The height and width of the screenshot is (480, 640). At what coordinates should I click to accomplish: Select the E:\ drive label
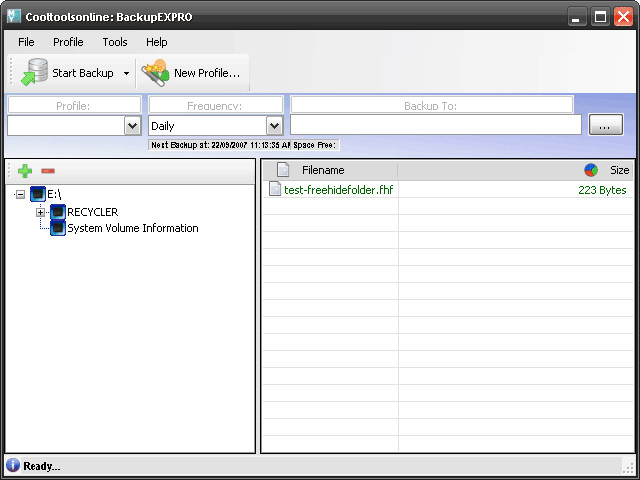[x=54, y=194]
